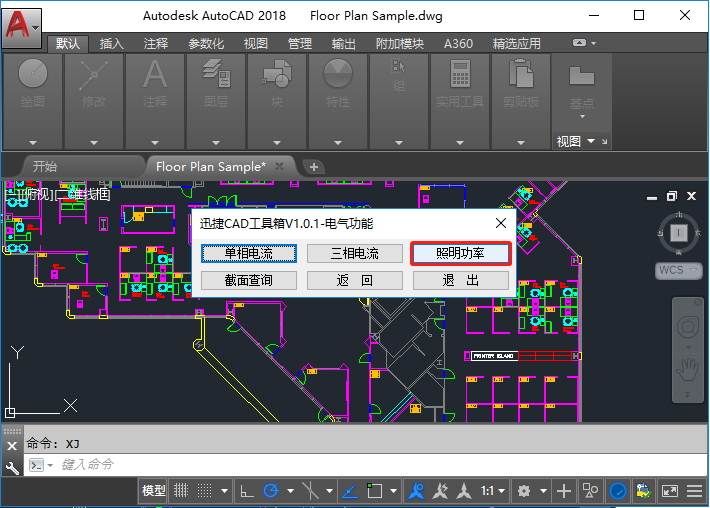The width and height of the screenshot is (710, 508).
Task: Switch to the 附加模块 ribbon tab
Action: tap(400, 43)
